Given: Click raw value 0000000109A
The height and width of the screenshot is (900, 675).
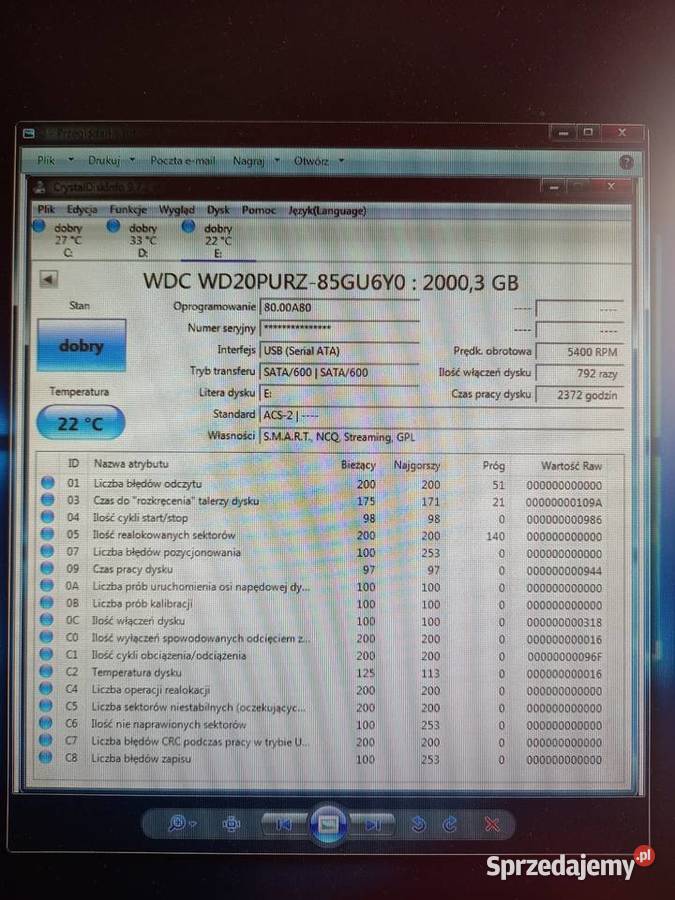Looking at the screenshot, I should coord(564,503).
